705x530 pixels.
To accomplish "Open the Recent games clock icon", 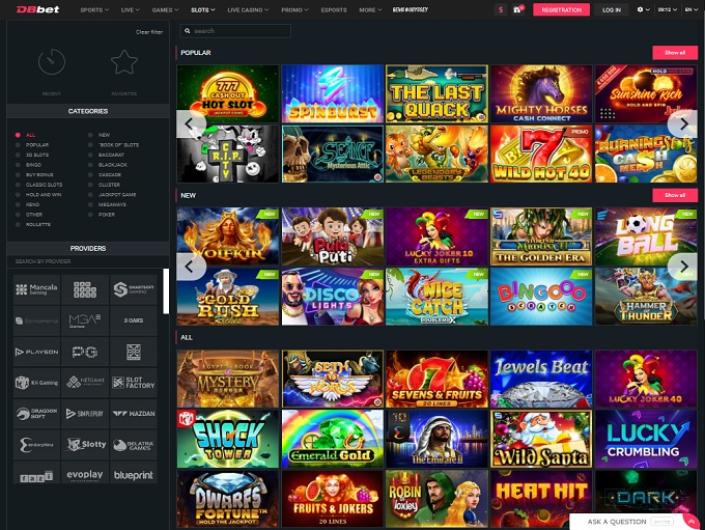I will coord(52,63).
